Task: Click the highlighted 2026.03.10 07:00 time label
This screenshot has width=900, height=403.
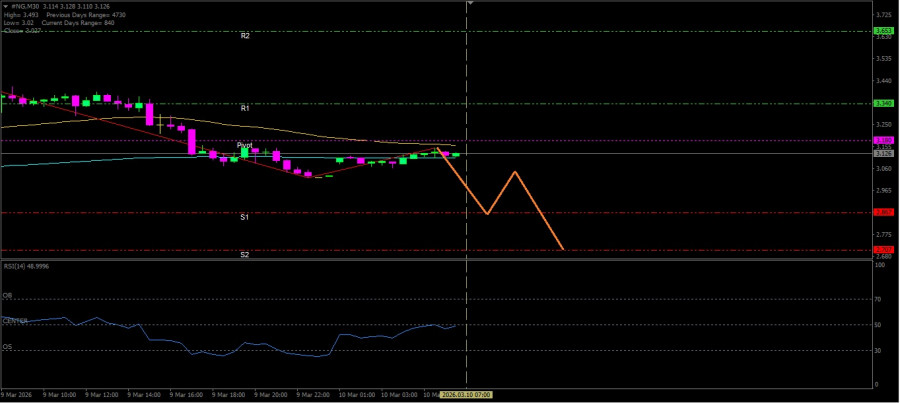Action: pos(466,395)
